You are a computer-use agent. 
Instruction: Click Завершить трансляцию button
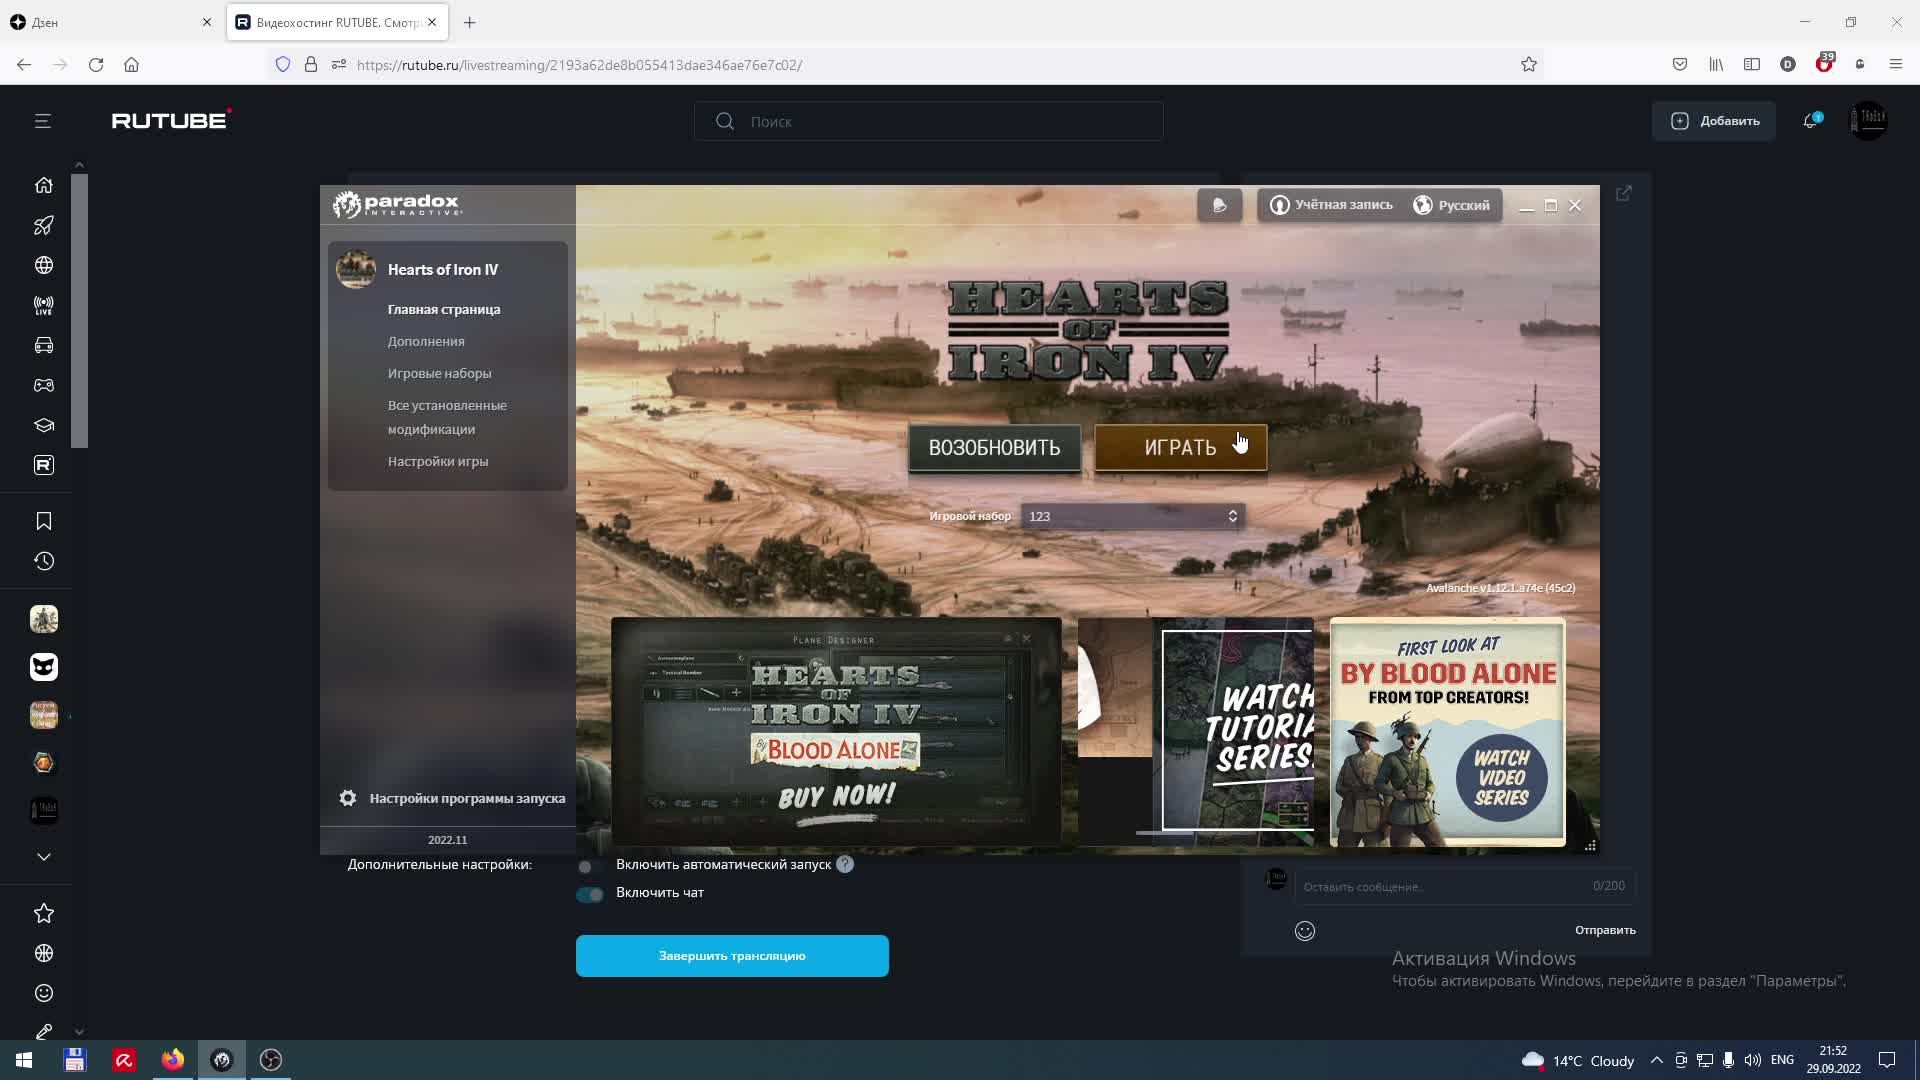[732, 956]
